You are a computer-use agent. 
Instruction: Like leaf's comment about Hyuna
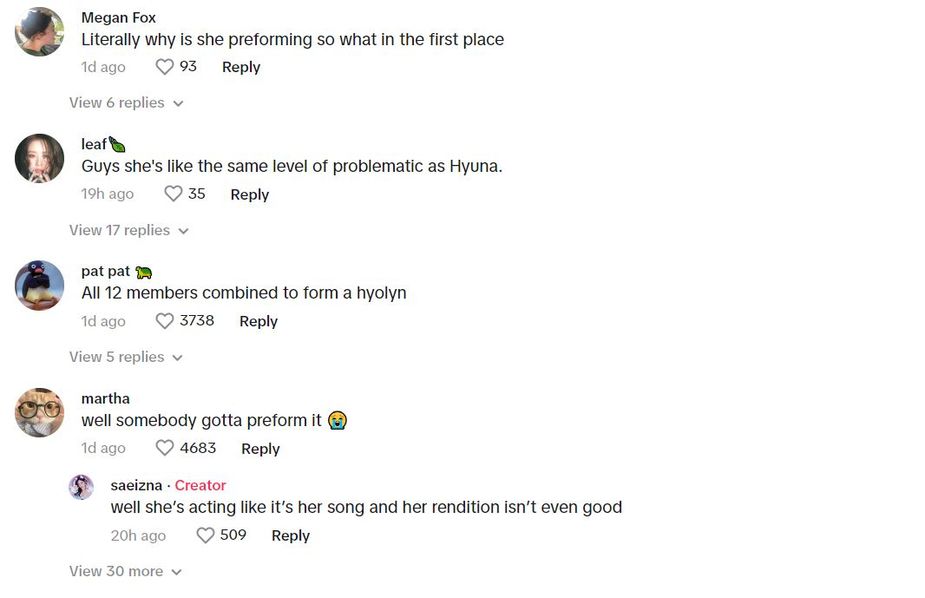[172, 194]
